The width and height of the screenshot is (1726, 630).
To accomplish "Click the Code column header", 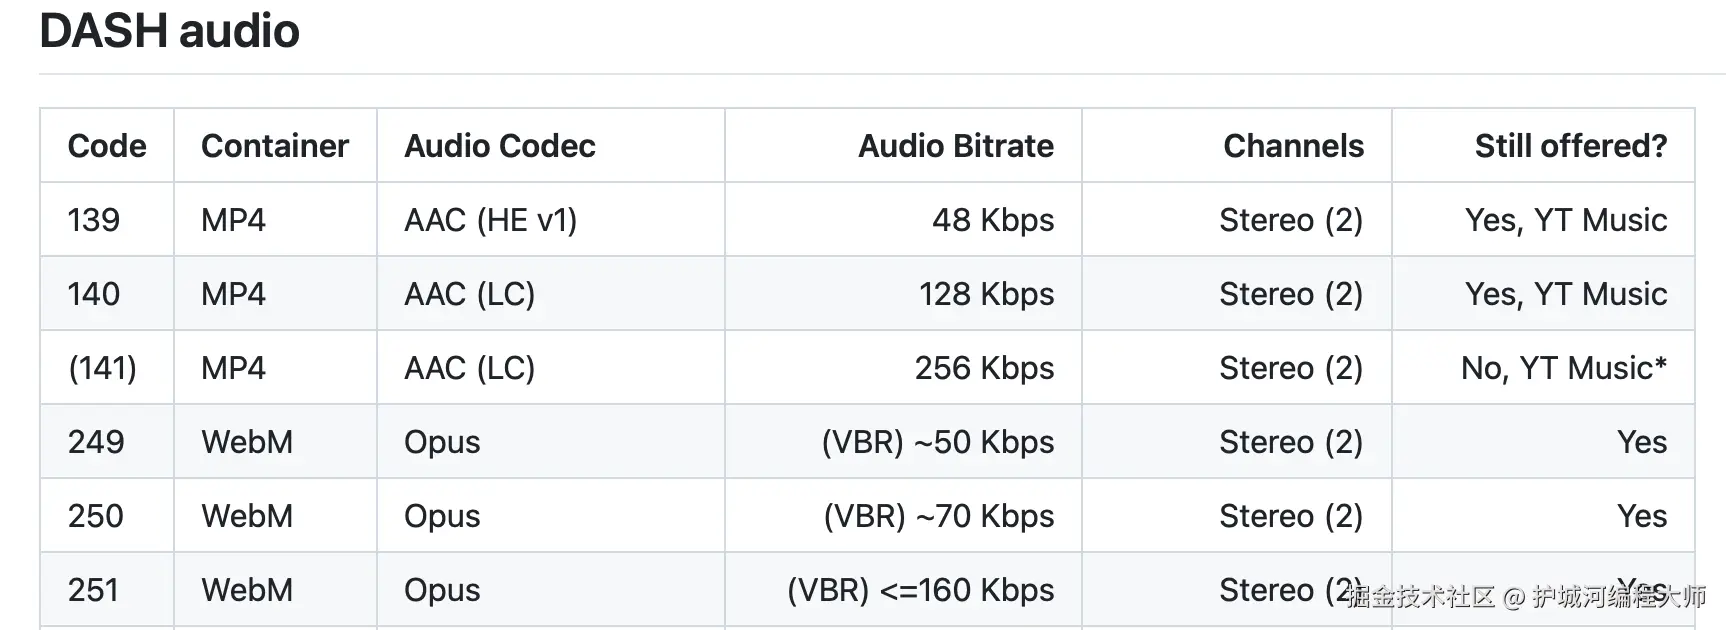I will (x=107, y=146).
